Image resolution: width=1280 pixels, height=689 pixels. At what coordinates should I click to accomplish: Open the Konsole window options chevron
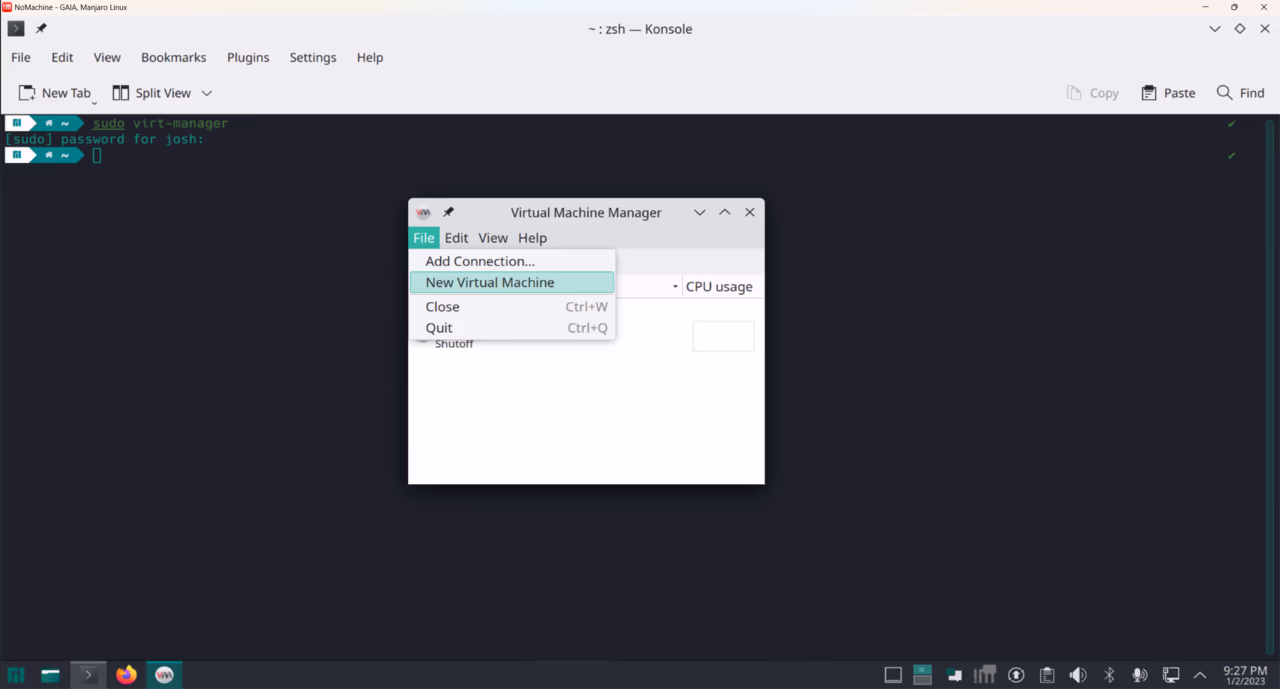[1214, 28]
